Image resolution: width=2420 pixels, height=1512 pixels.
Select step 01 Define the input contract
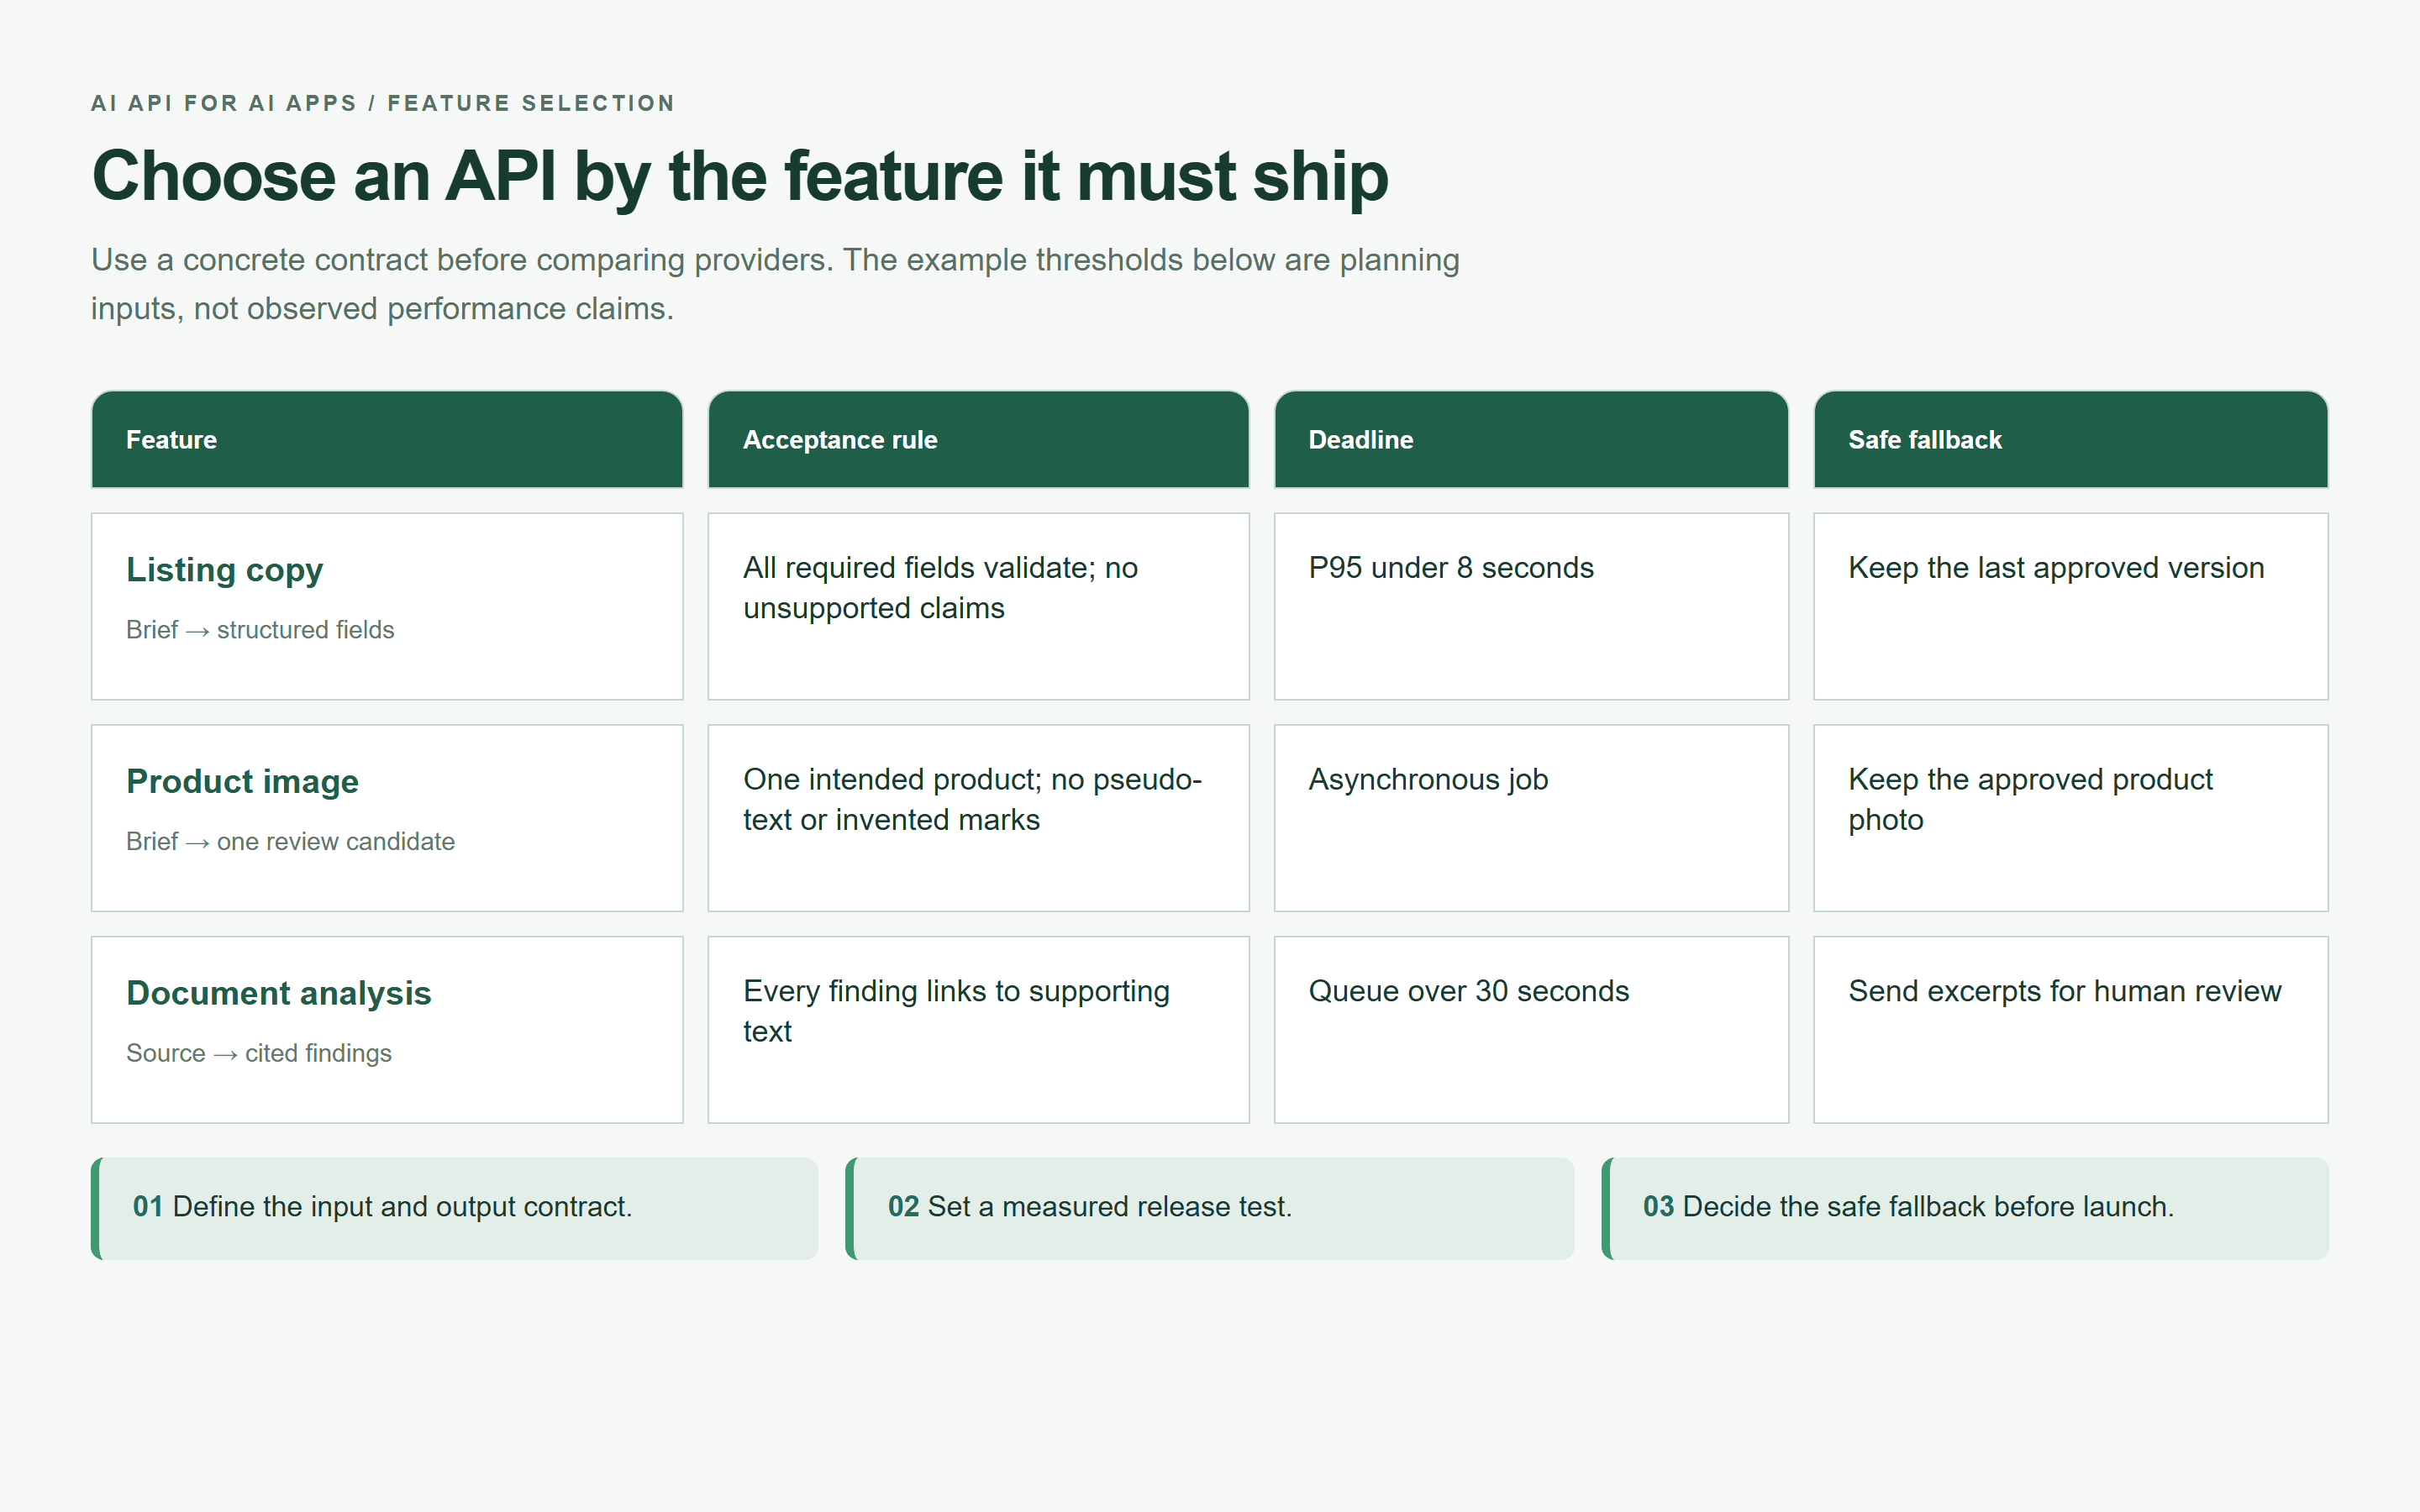[455, 1208]
